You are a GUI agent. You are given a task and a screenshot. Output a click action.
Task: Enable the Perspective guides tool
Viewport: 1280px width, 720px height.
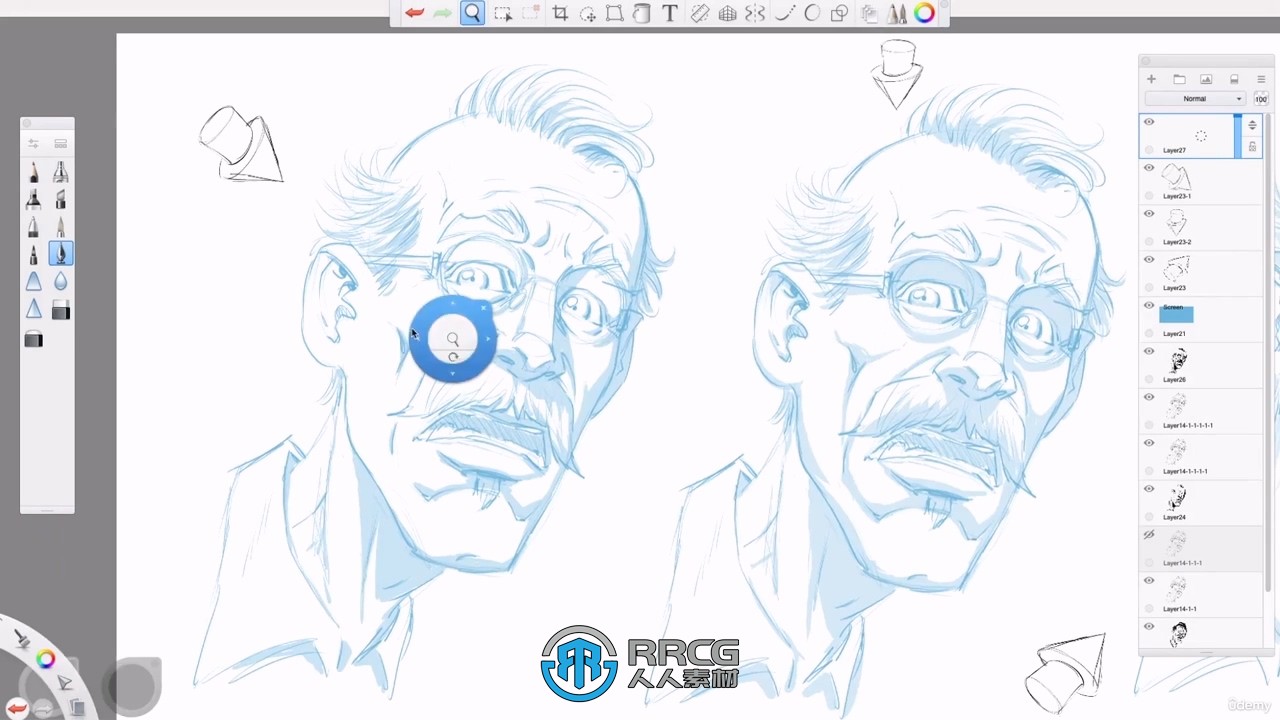[x=728, y=13]
